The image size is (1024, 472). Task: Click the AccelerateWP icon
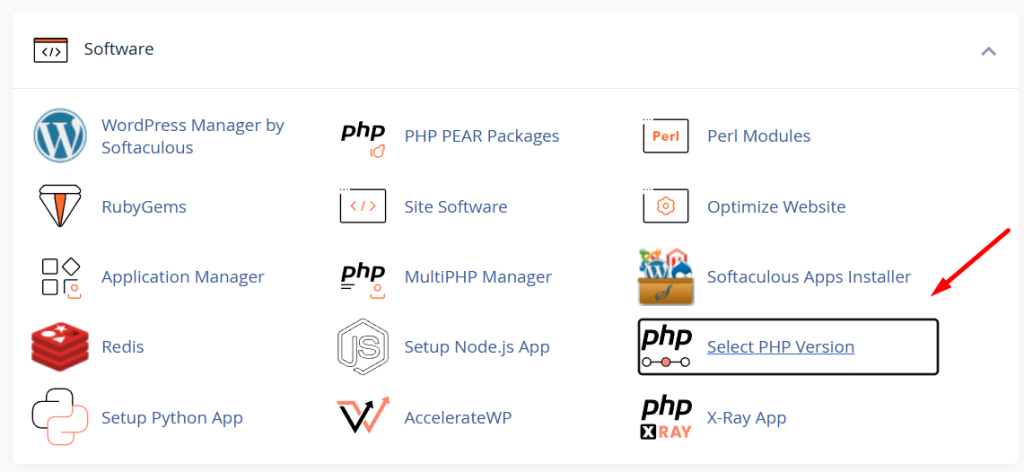click(363, 415)
